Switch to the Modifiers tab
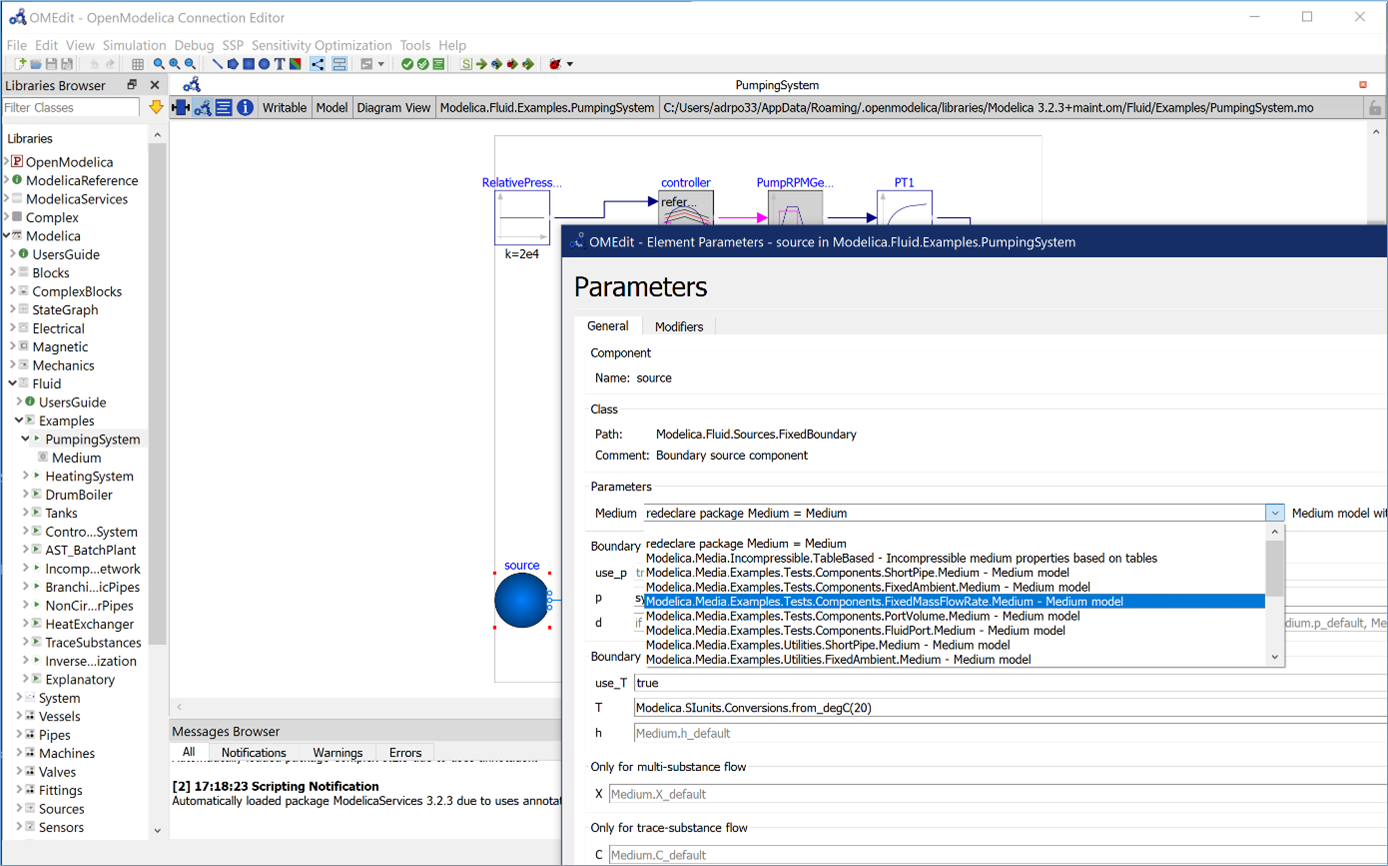 click(679, 327)
